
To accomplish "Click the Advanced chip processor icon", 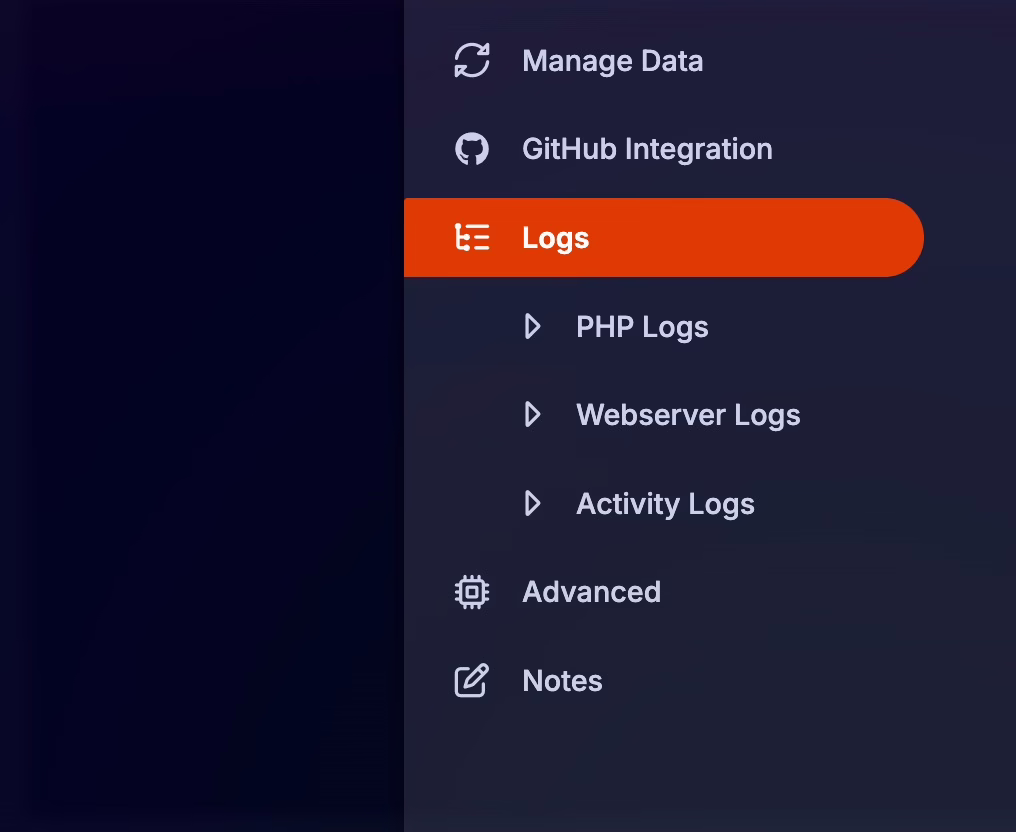I will point(472,592).
